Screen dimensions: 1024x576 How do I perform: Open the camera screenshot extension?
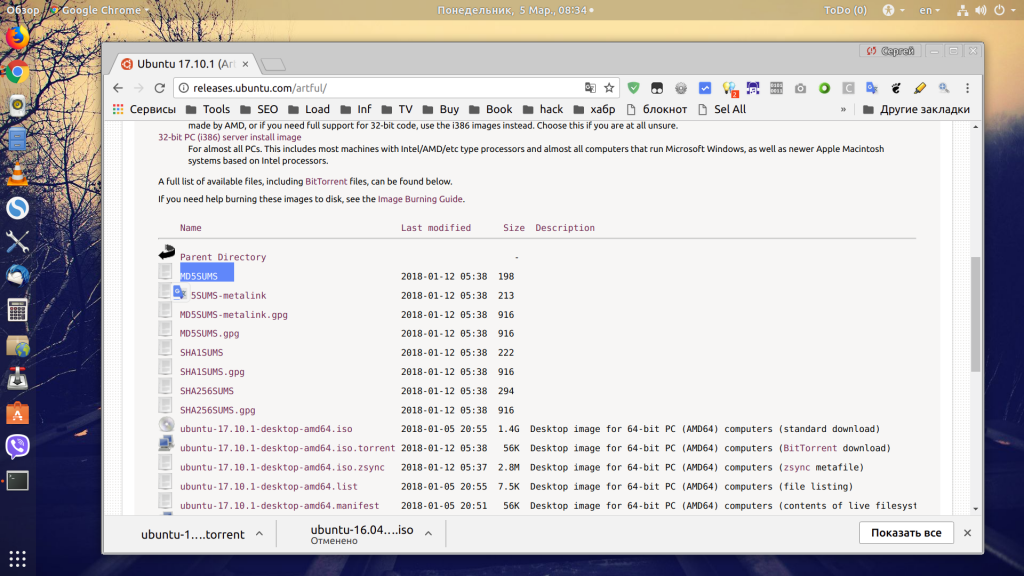(x=800, y=88)
